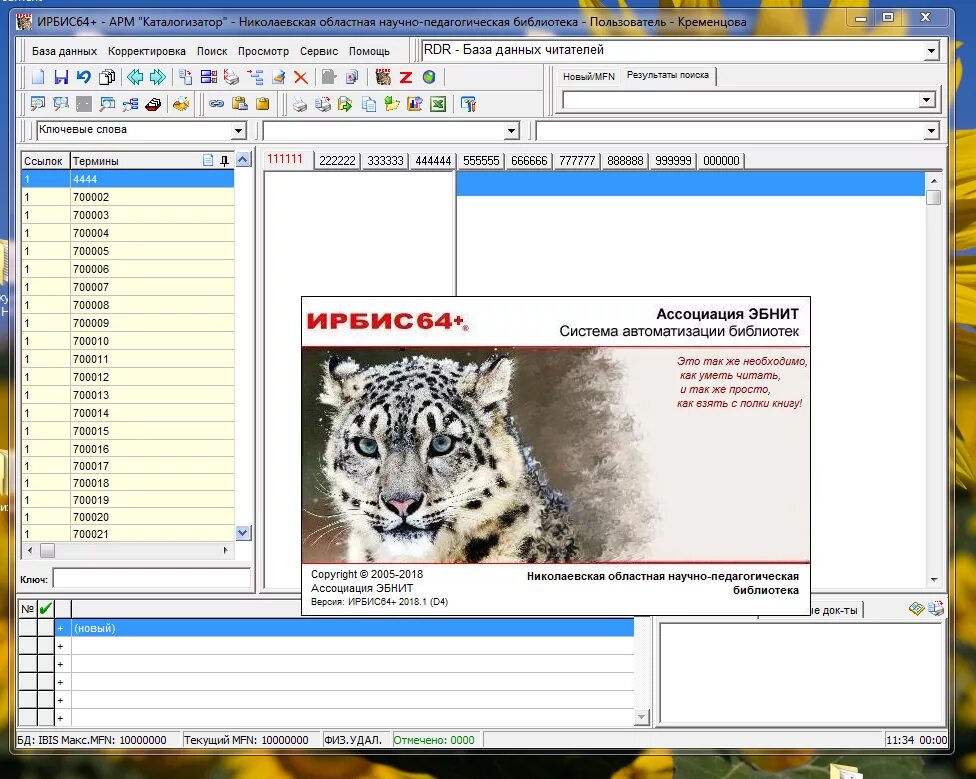Click the blue double-box global edit icon

pos(209,77)
